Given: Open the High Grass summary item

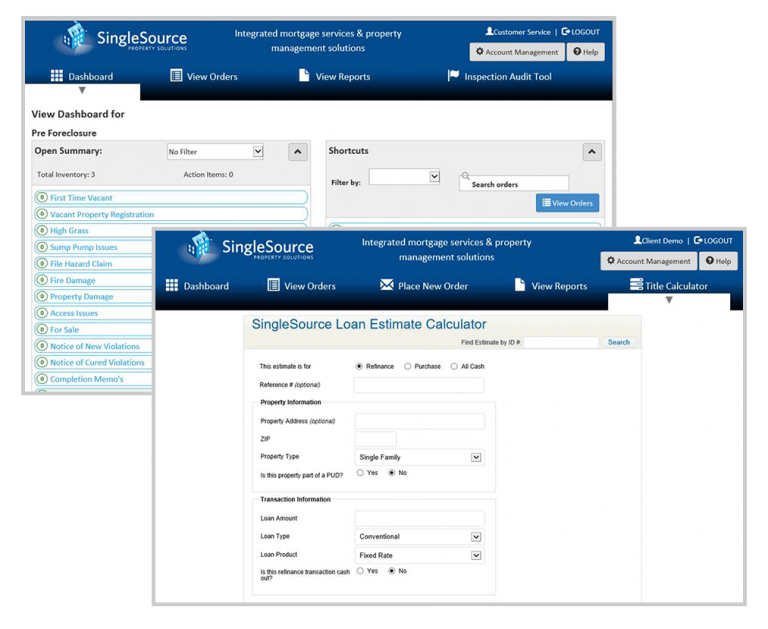Looking at the screenshot, I should pyautogui.click(x=69, y=231).
